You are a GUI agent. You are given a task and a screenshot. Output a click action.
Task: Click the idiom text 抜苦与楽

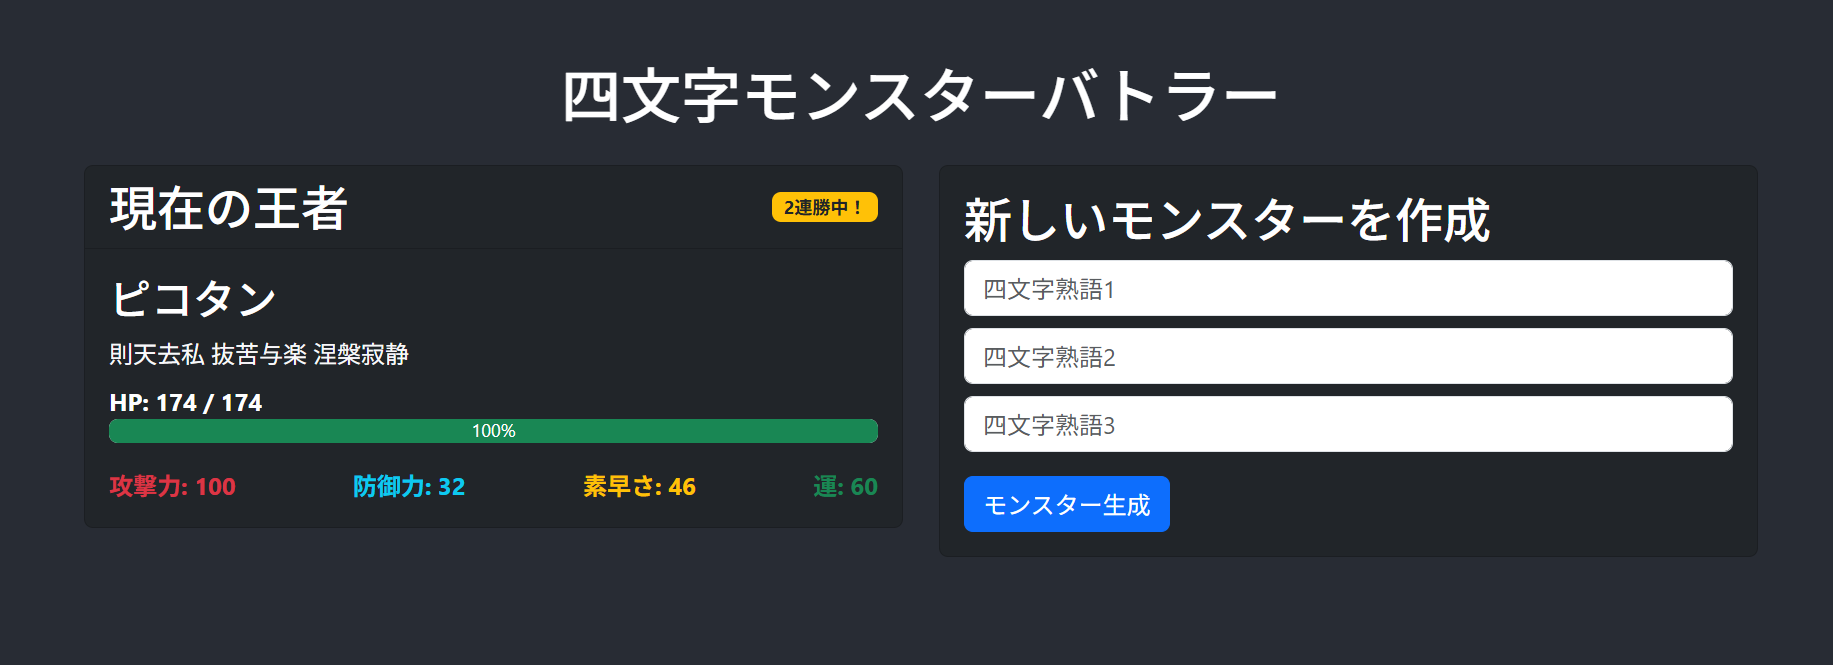(x=259, y=355)
